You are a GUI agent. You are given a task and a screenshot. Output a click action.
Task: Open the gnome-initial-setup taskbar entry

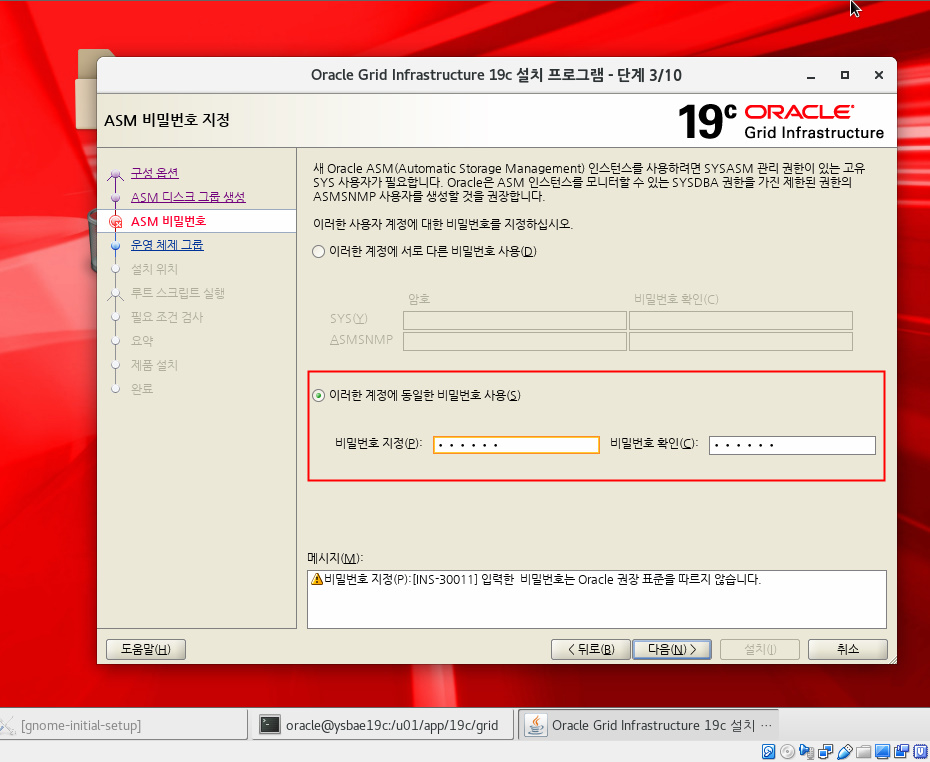[123, 725]
